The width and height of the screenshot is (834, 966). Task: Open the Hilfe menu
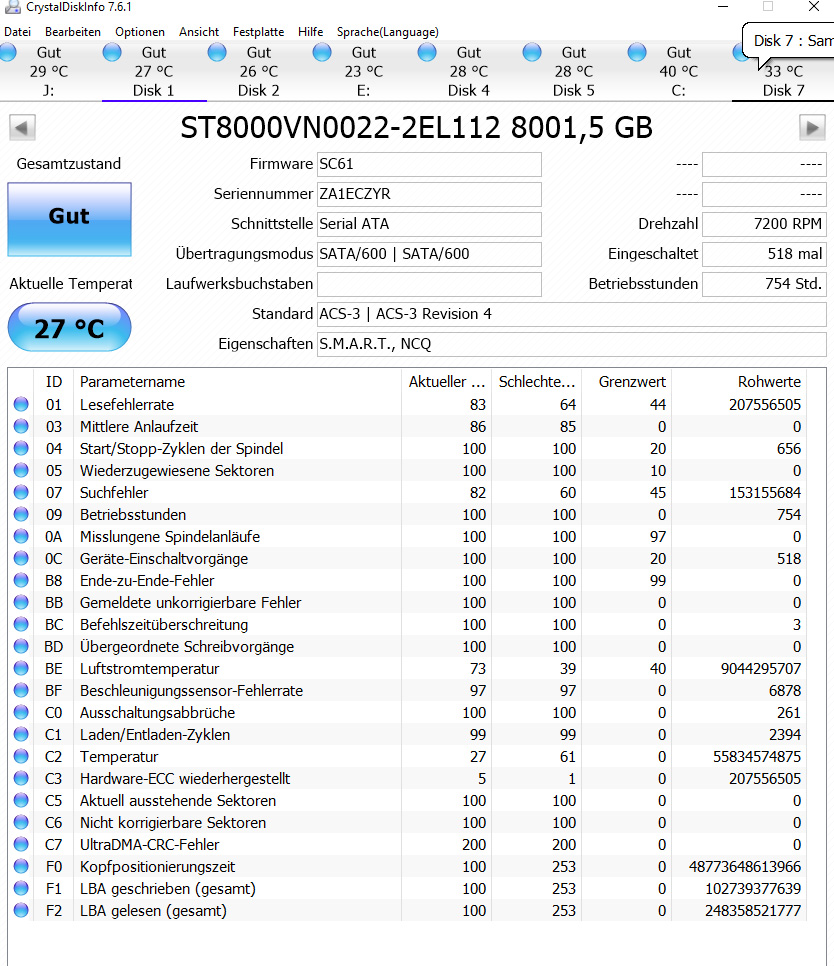(310, 32)
